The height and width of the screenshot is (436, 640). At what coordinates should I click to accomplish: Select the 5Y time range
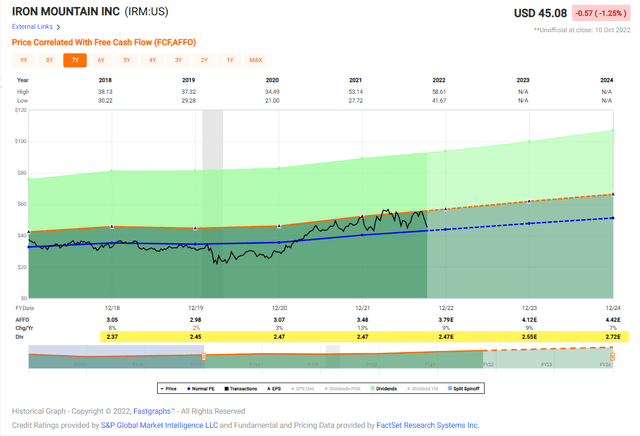pyautogui.click(x=127, y=60)
